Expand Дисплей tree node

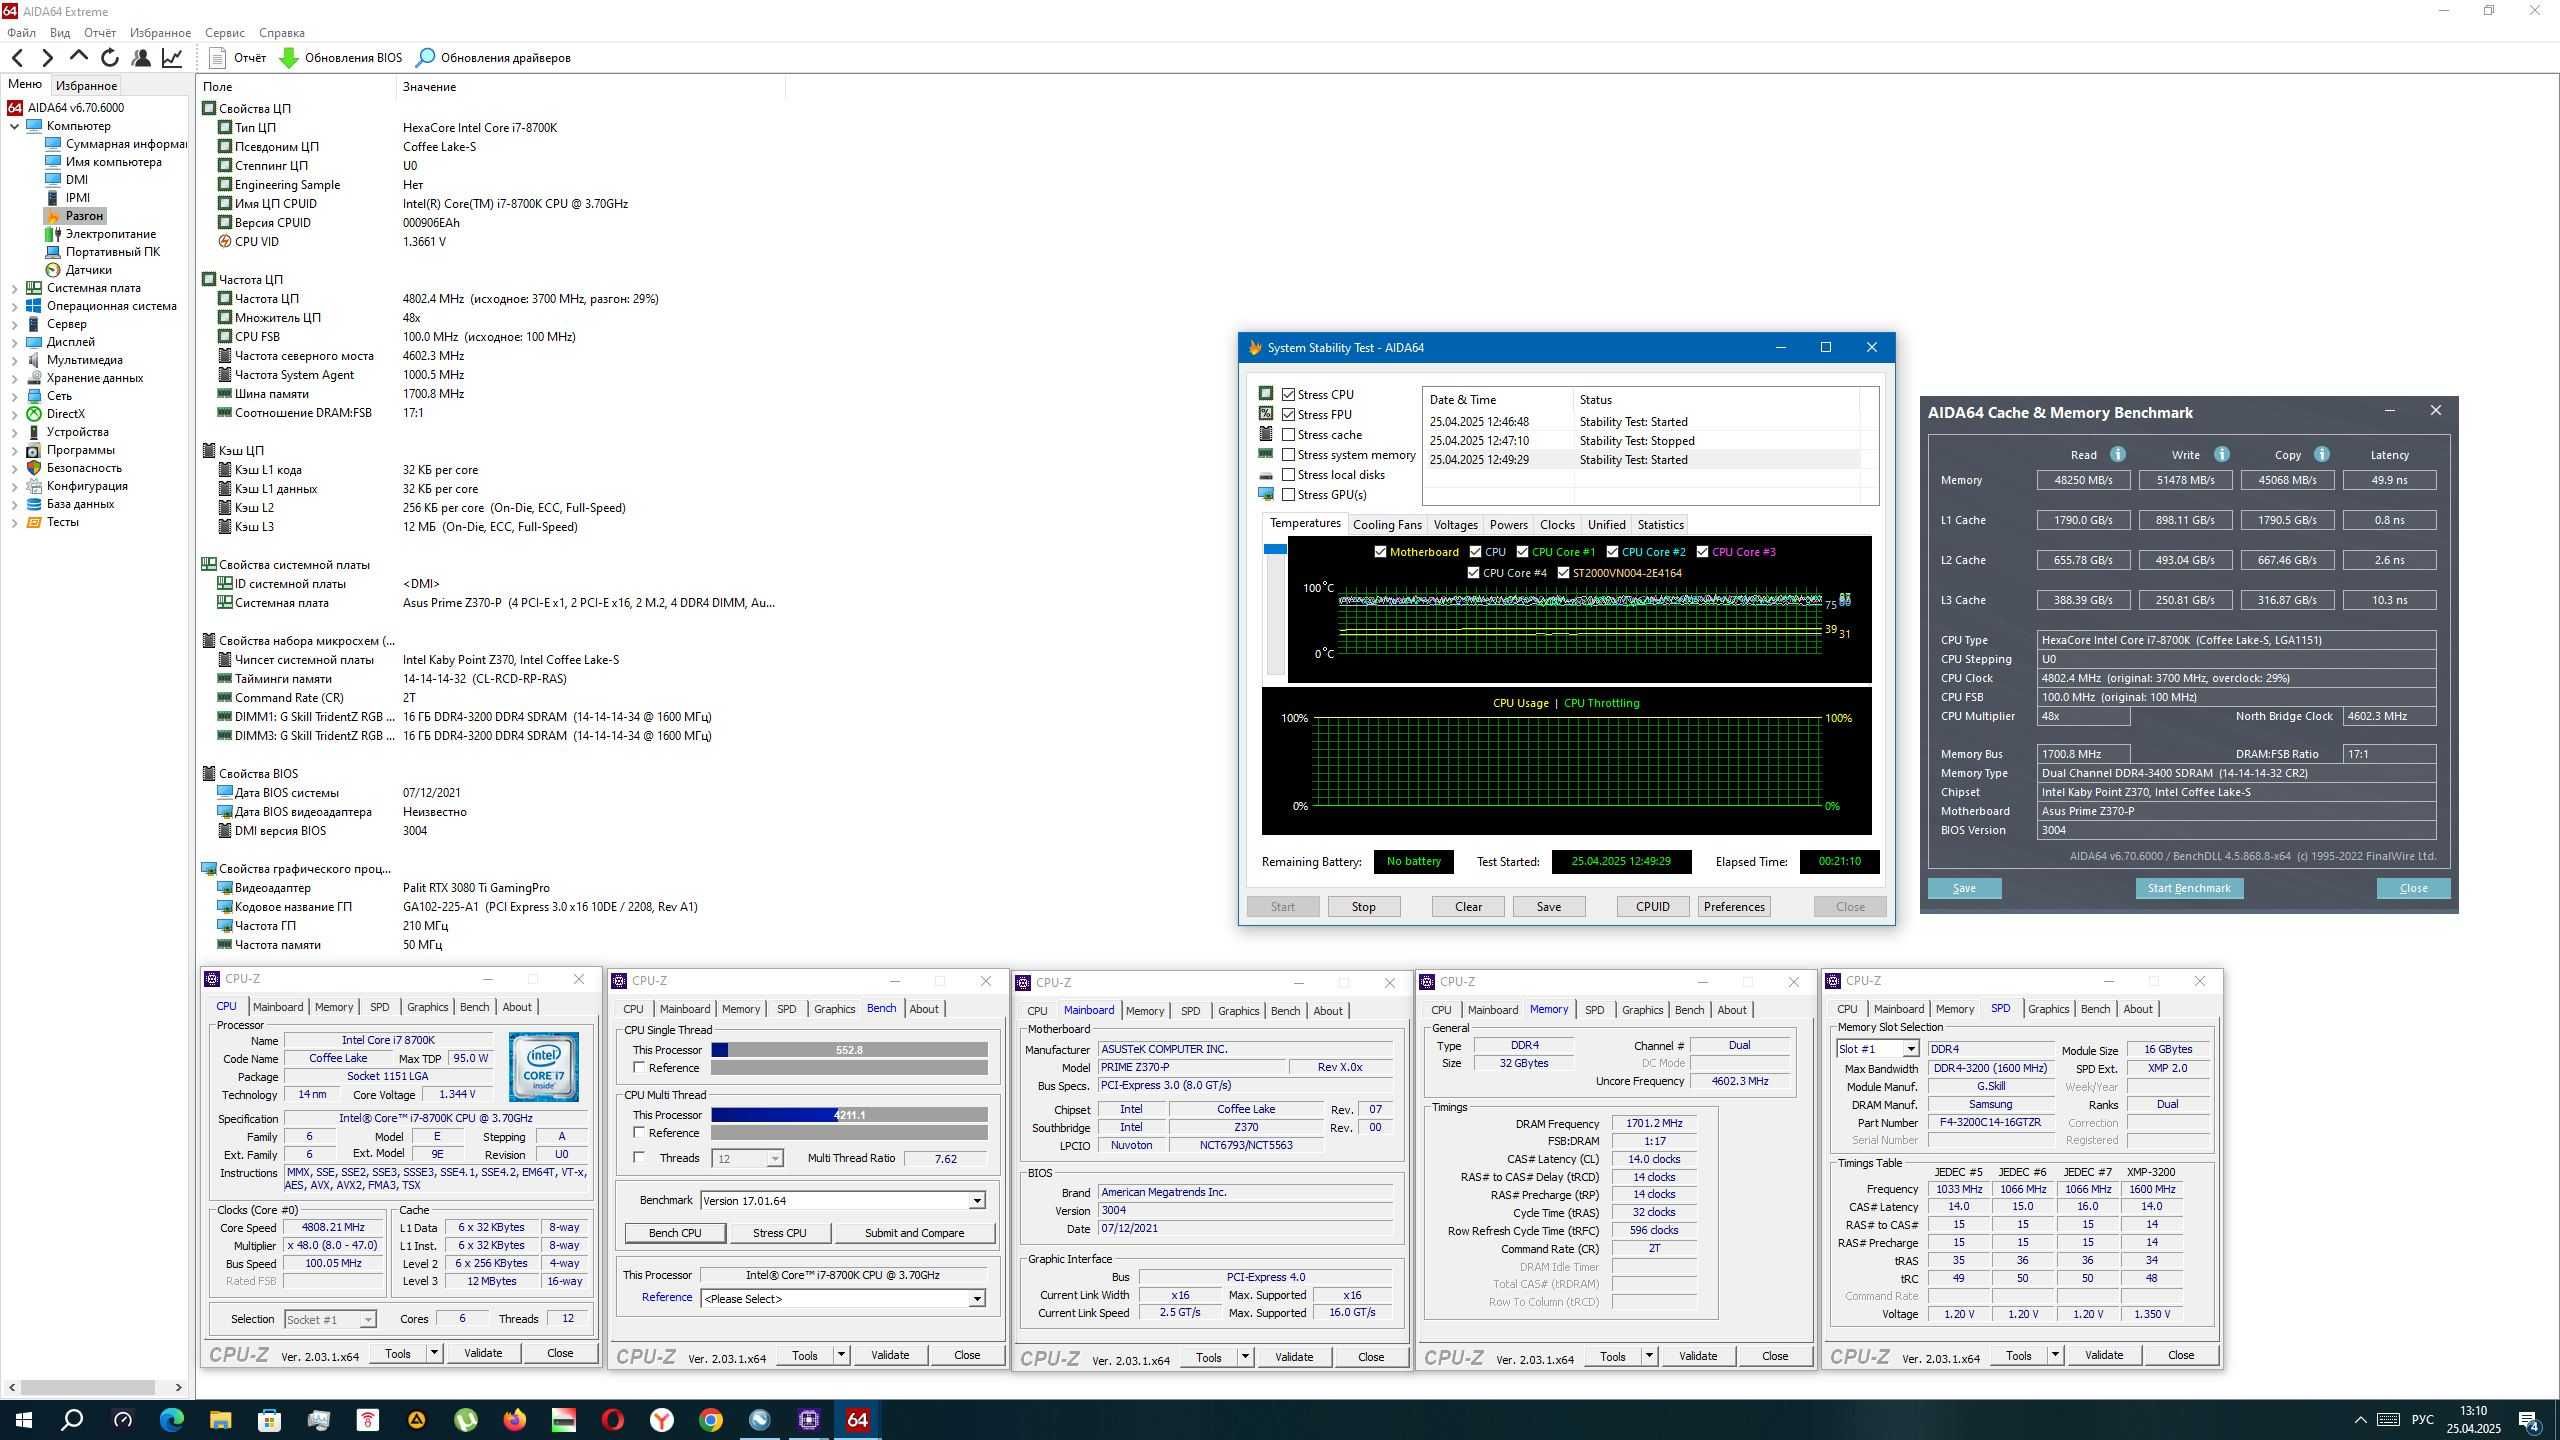click(15, 342)
